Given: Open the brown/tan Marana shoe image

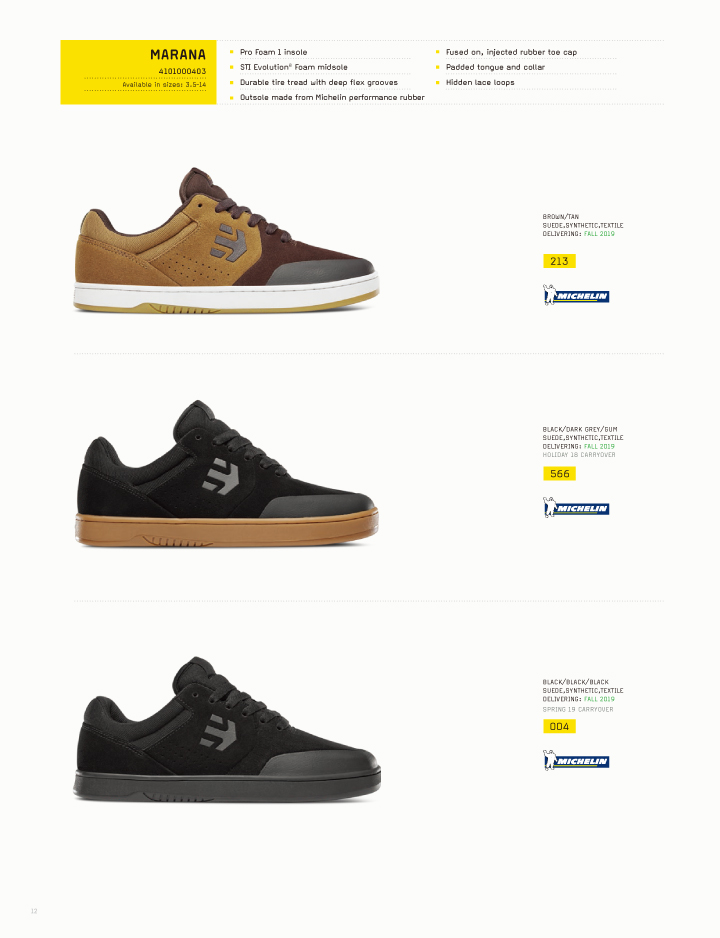Looking at the screenshot, I should pyautogui.click(x=227, y=240).
